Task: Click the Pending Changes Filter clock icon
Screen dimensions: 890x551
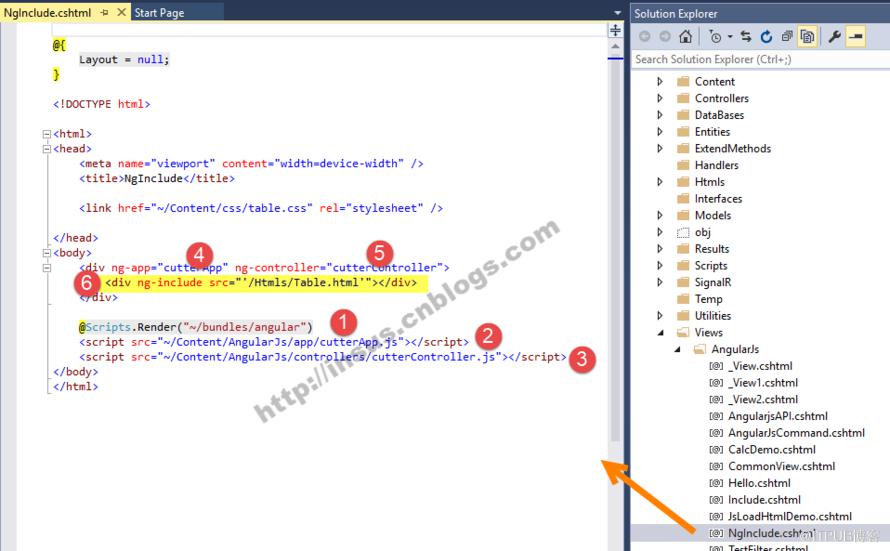Action: (x=715, y=37)
